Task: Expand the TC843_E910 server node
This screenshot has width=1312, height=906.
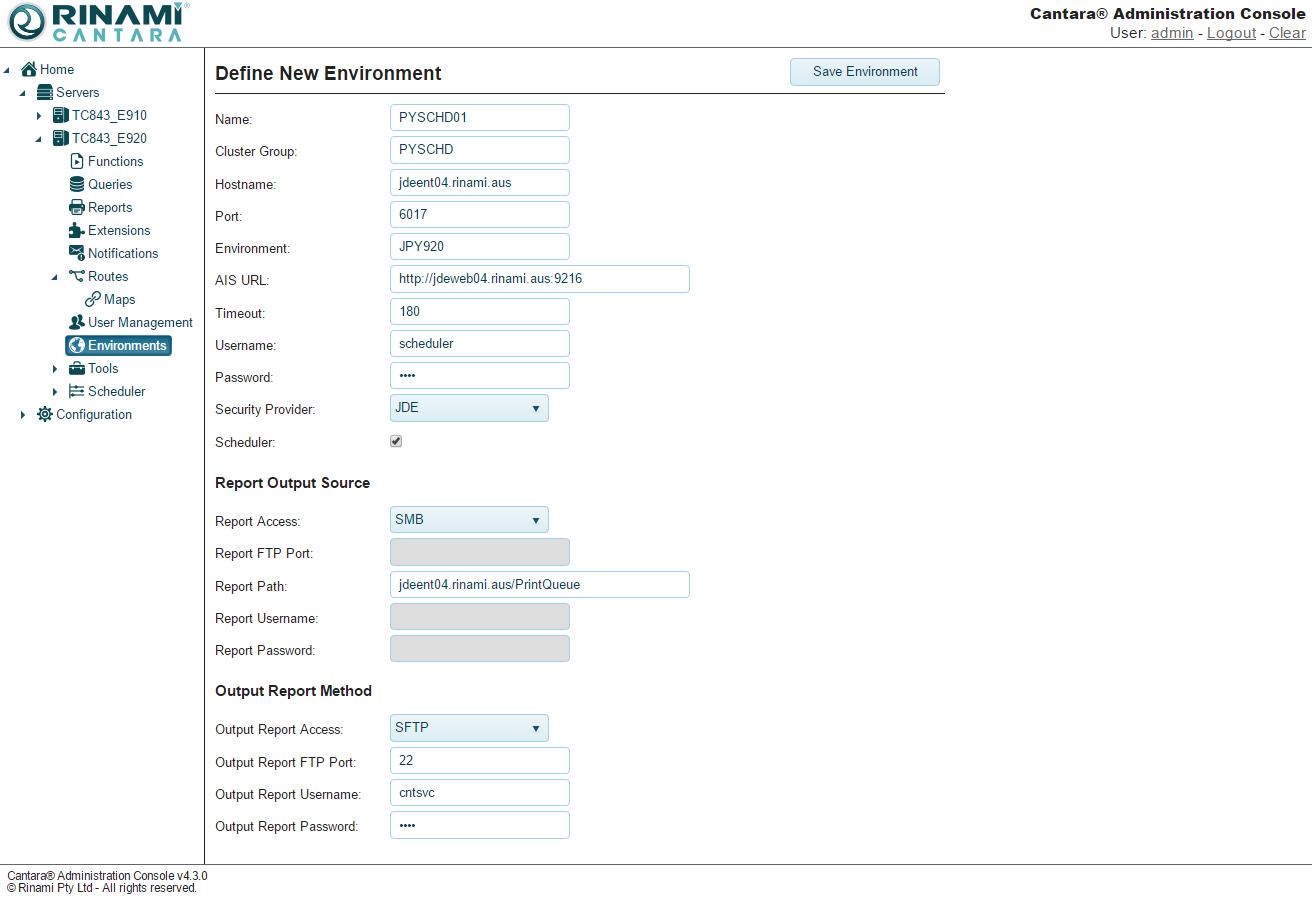Action: 39,116
